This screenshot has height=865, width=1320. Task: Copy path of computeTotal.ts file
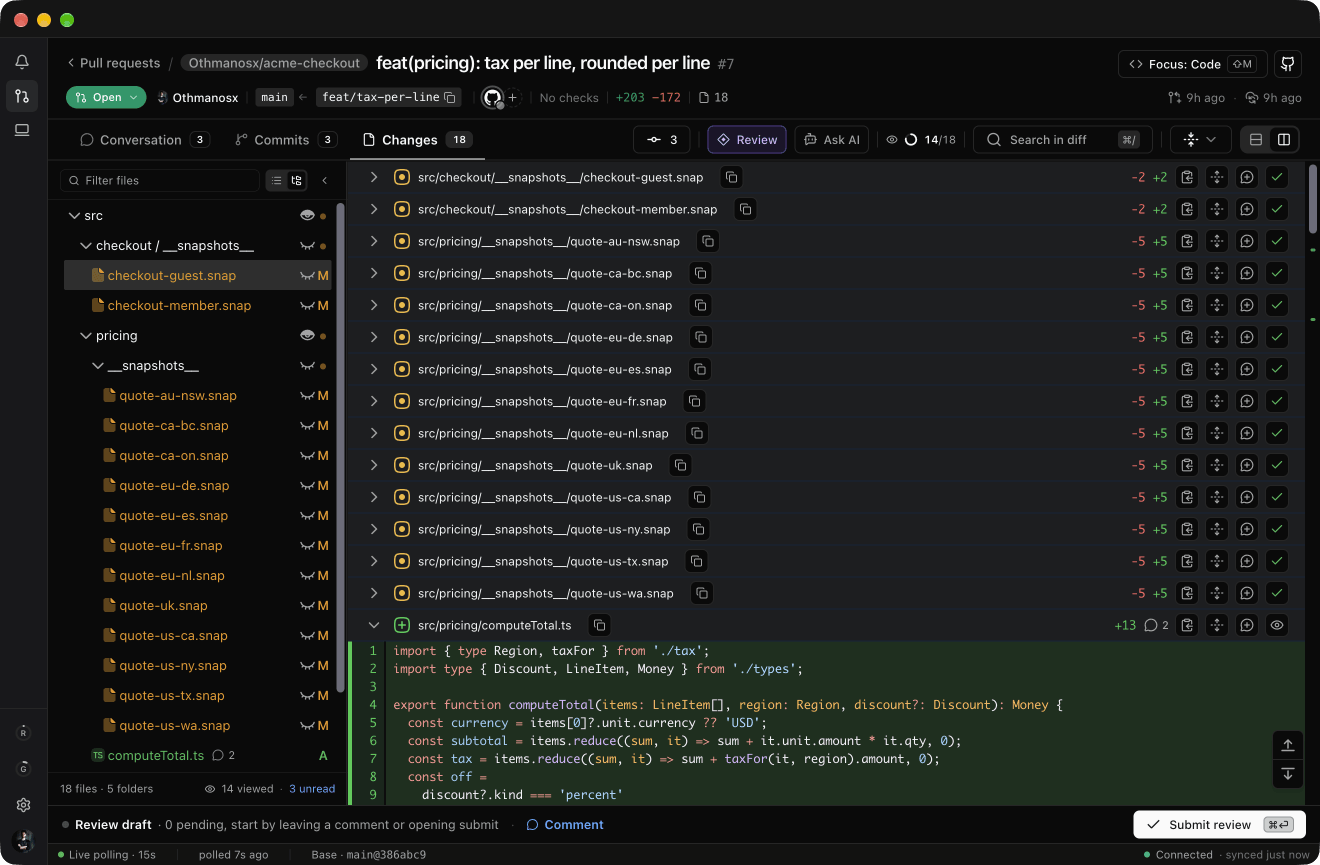599,625
